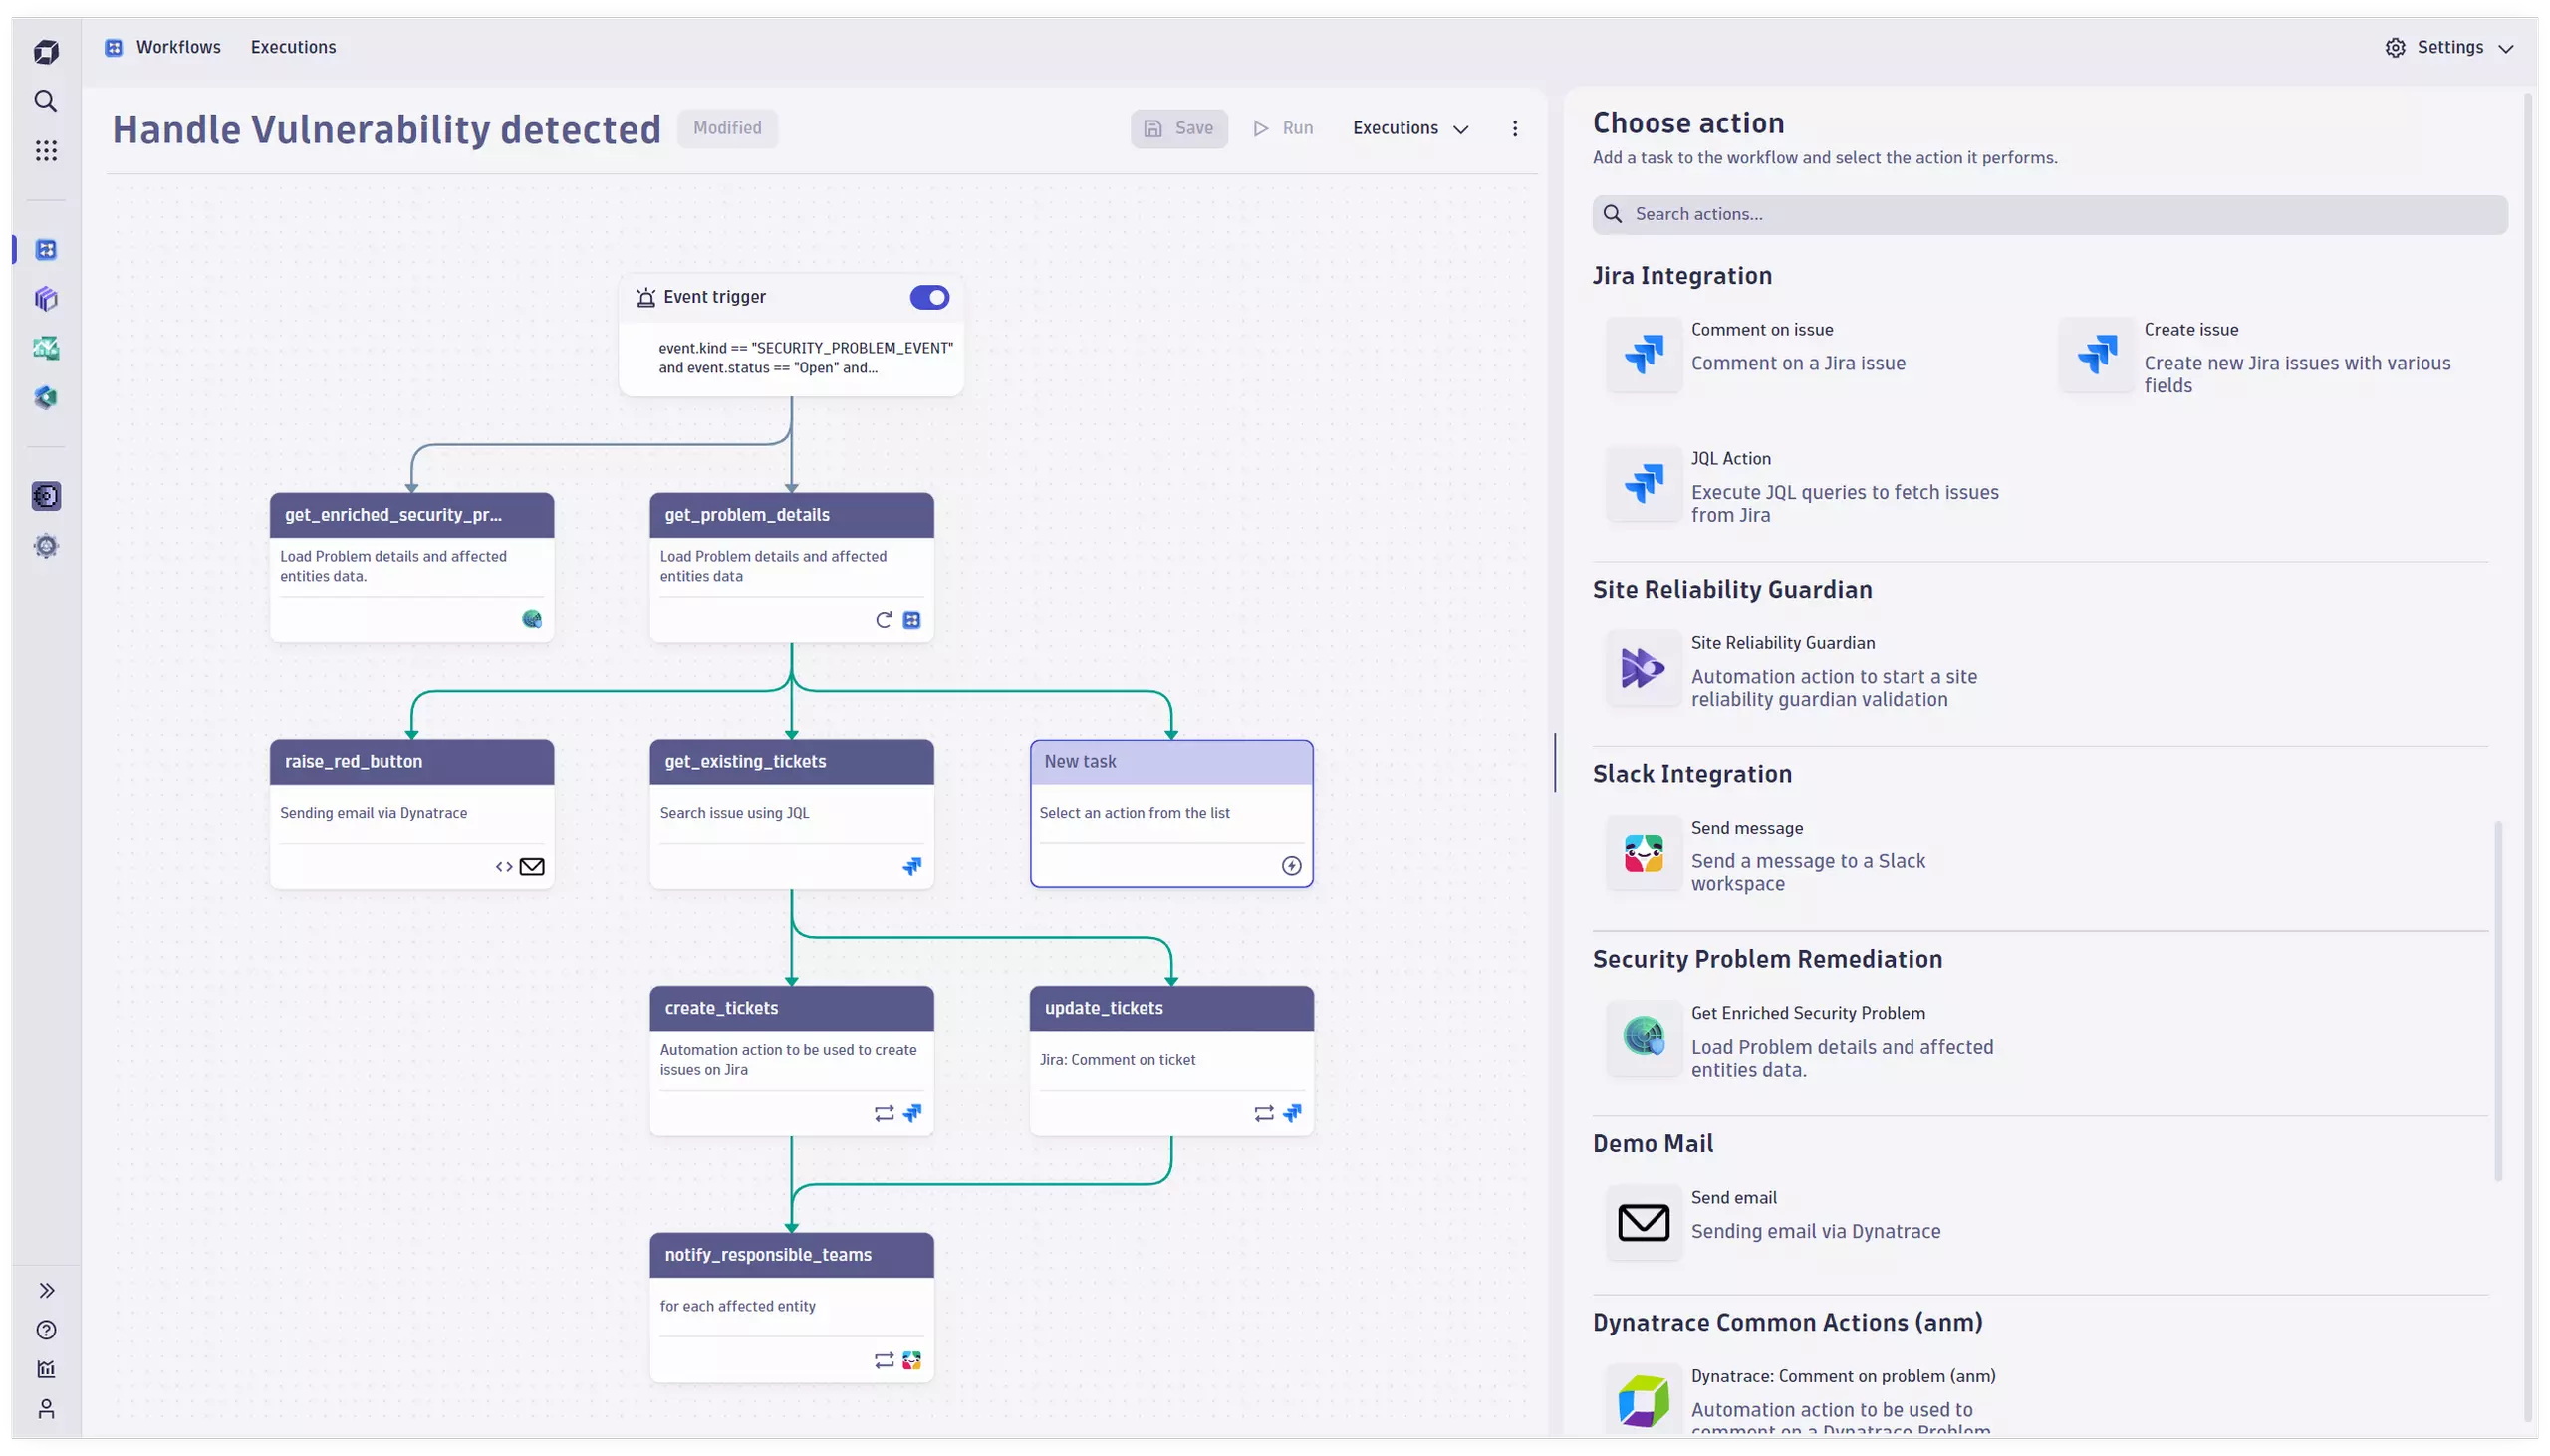Click the user profile icon in sidebar
The height and width of the screenshot is (1456, 2550).
46,1409
